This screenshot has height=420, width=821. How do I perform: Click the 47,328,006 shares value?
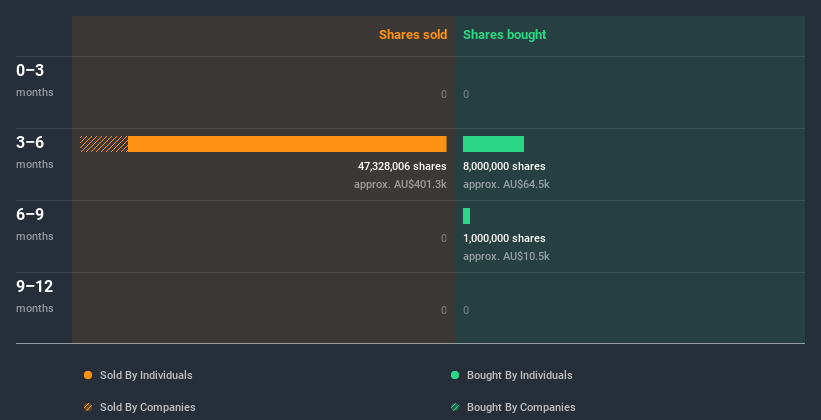tap(402, 166)
